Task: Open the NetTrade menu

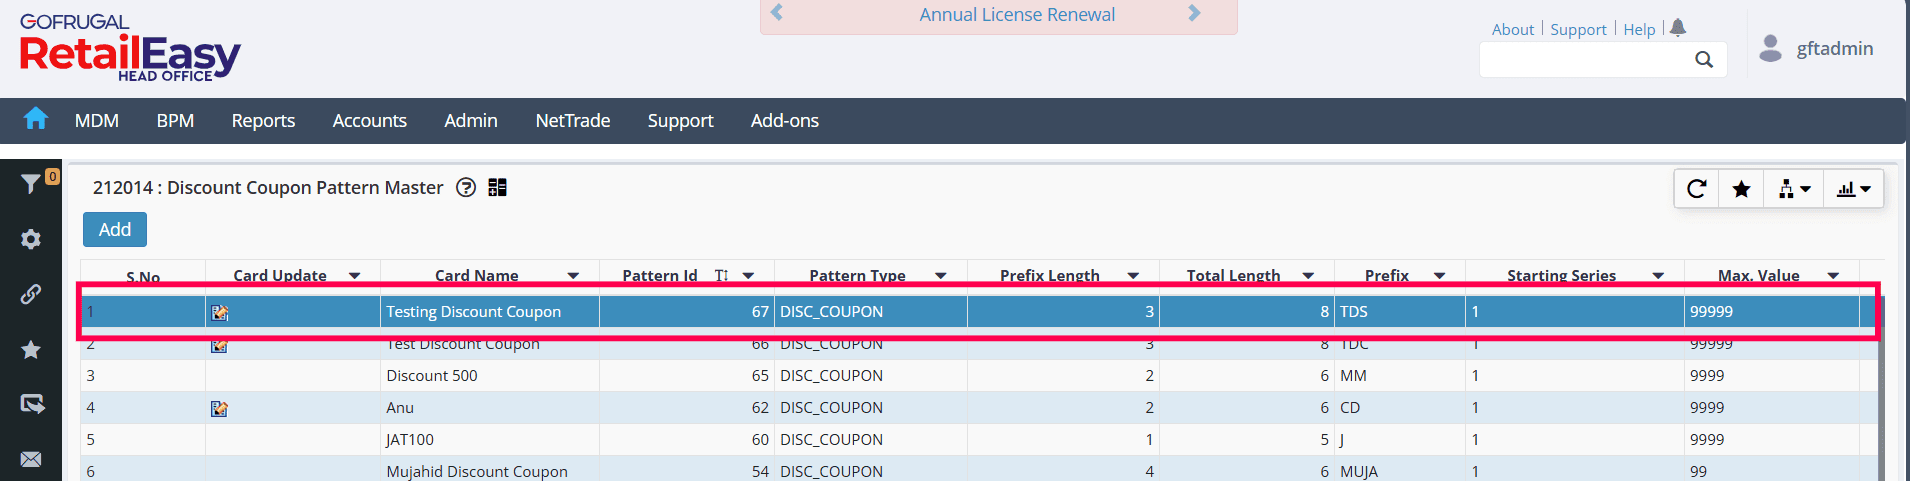Action: 572,121
